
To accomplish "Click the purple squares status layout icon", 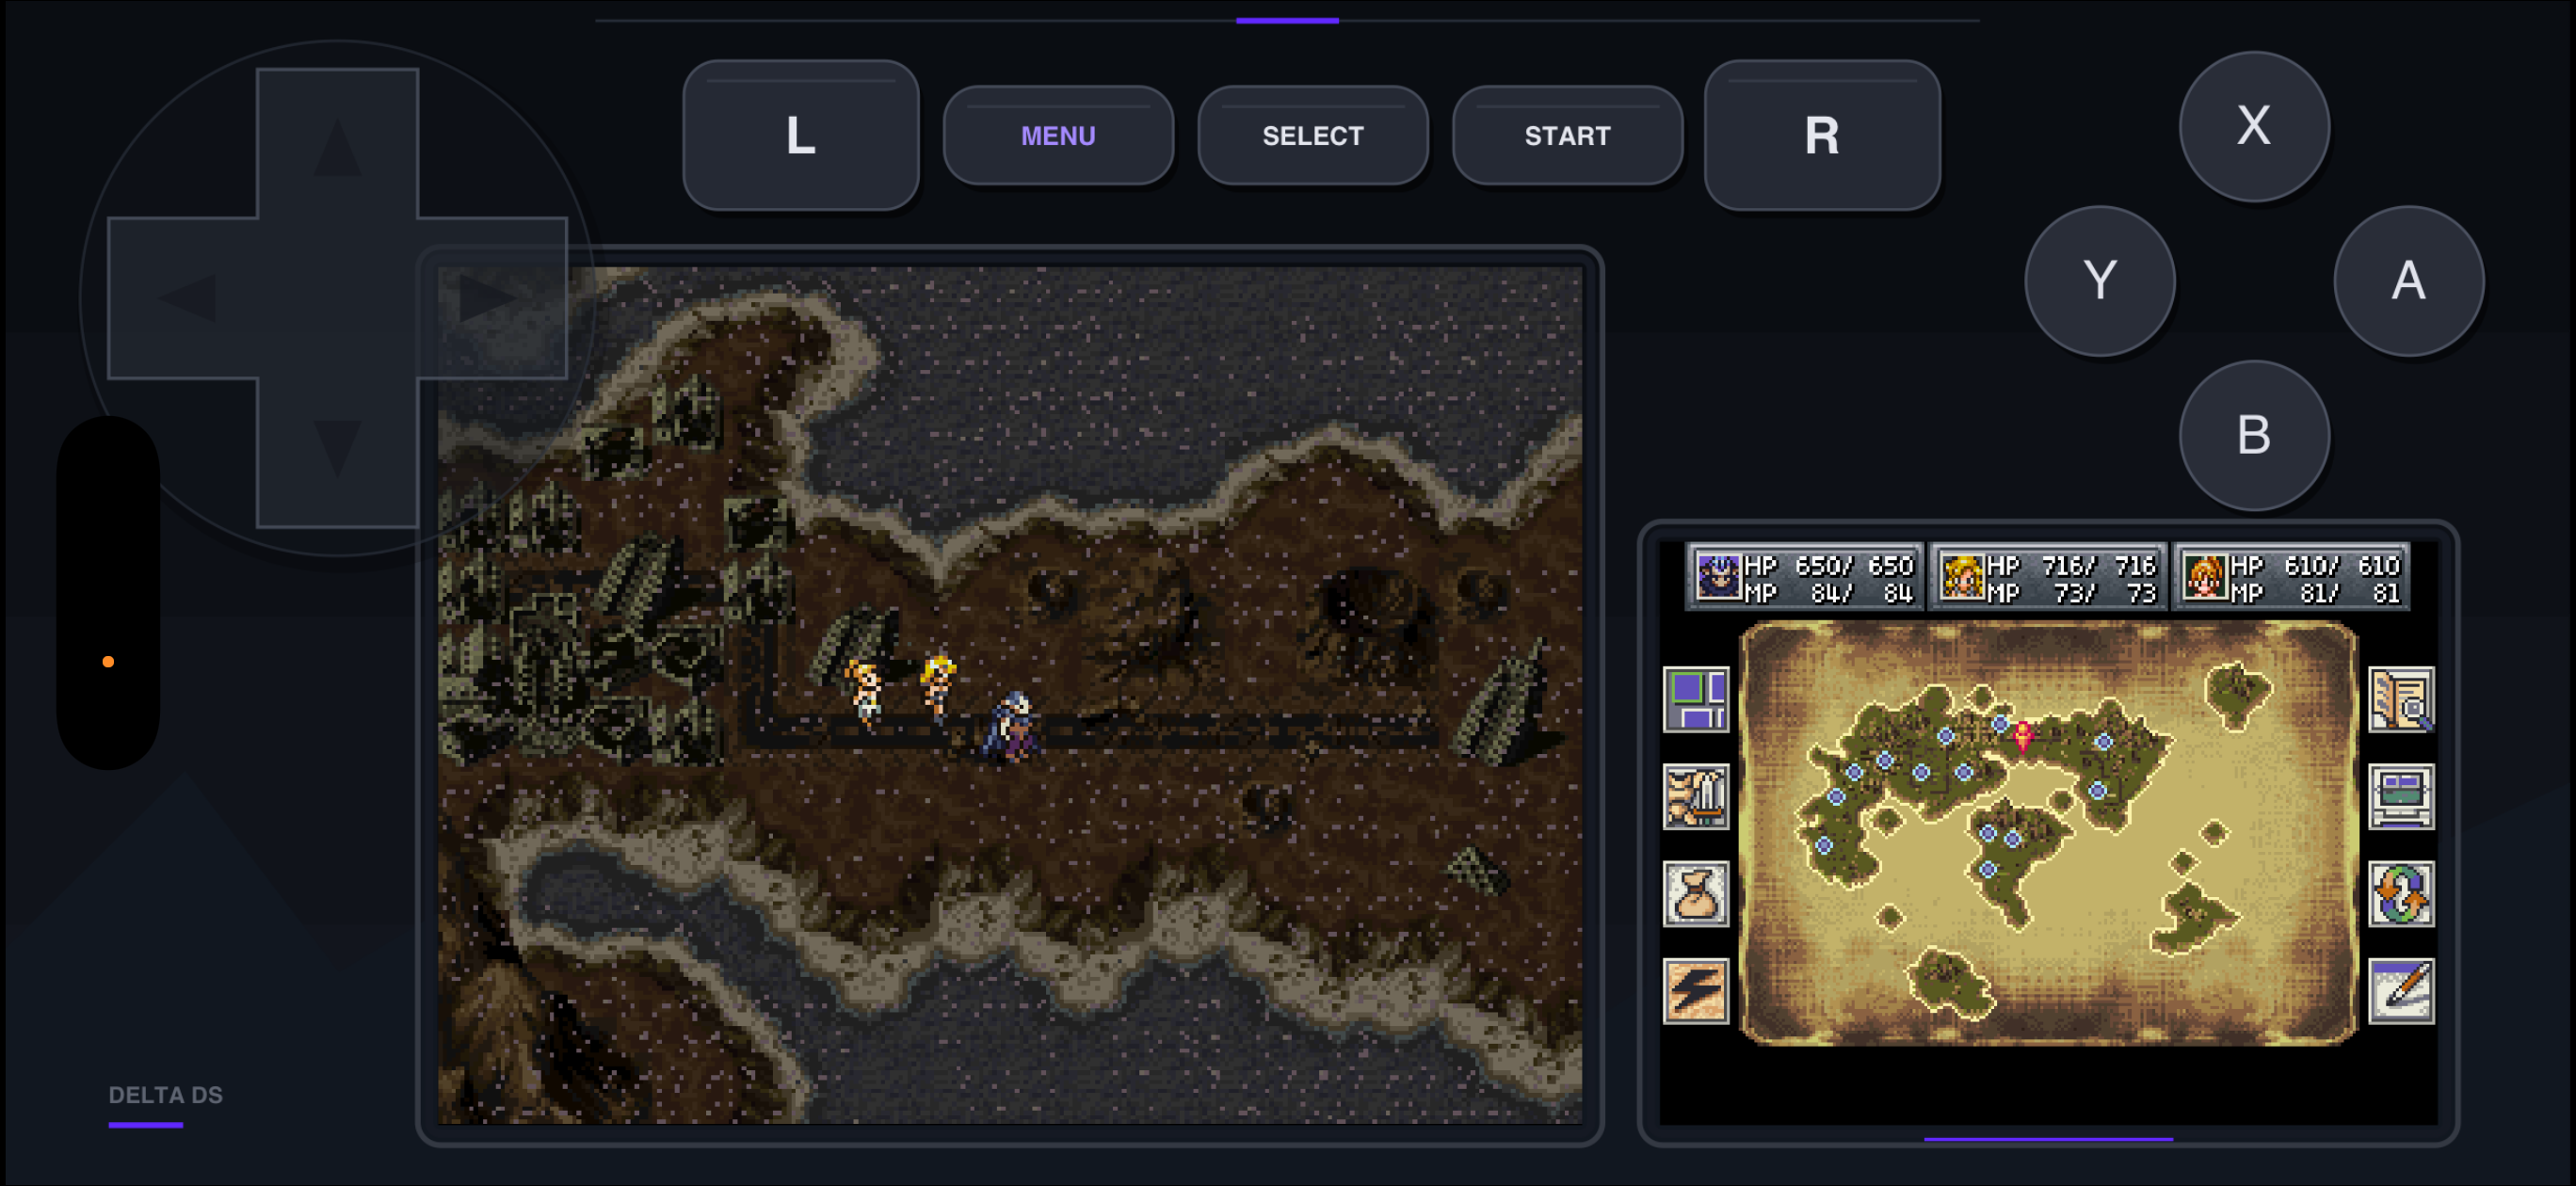I will [1695, 699].
